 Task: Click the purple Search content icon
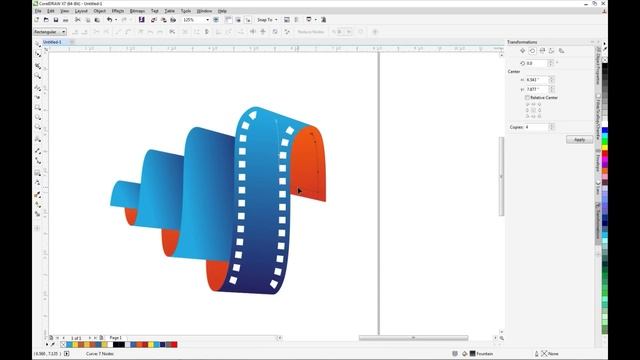(x=142, y=20)
